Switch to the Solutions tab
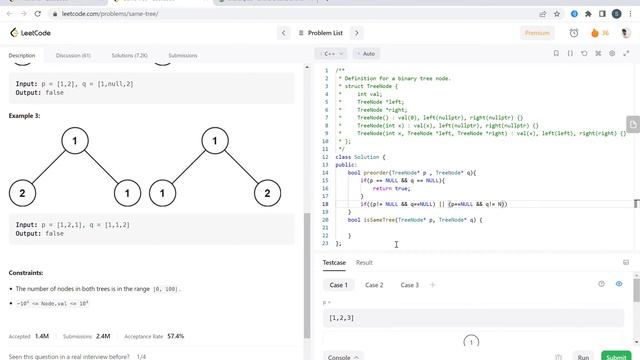This screenshot has height=360, width=640. pyautogui.click(x=130, y=55)
